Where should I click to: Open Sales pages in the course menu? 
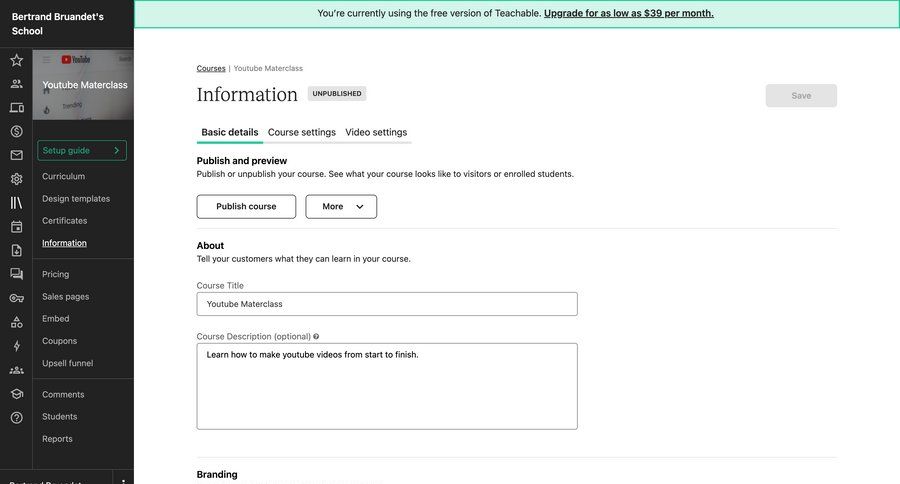tap(65, 297)
